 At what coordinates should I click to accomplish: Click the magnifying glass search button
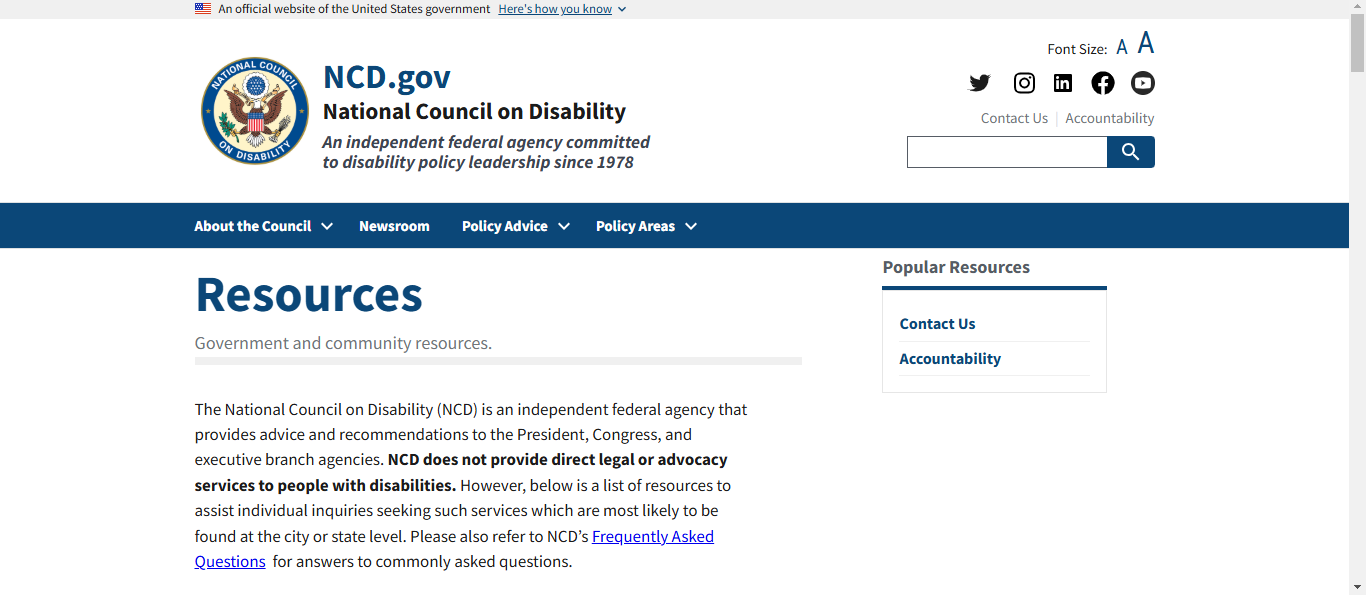coord(1131,152)
